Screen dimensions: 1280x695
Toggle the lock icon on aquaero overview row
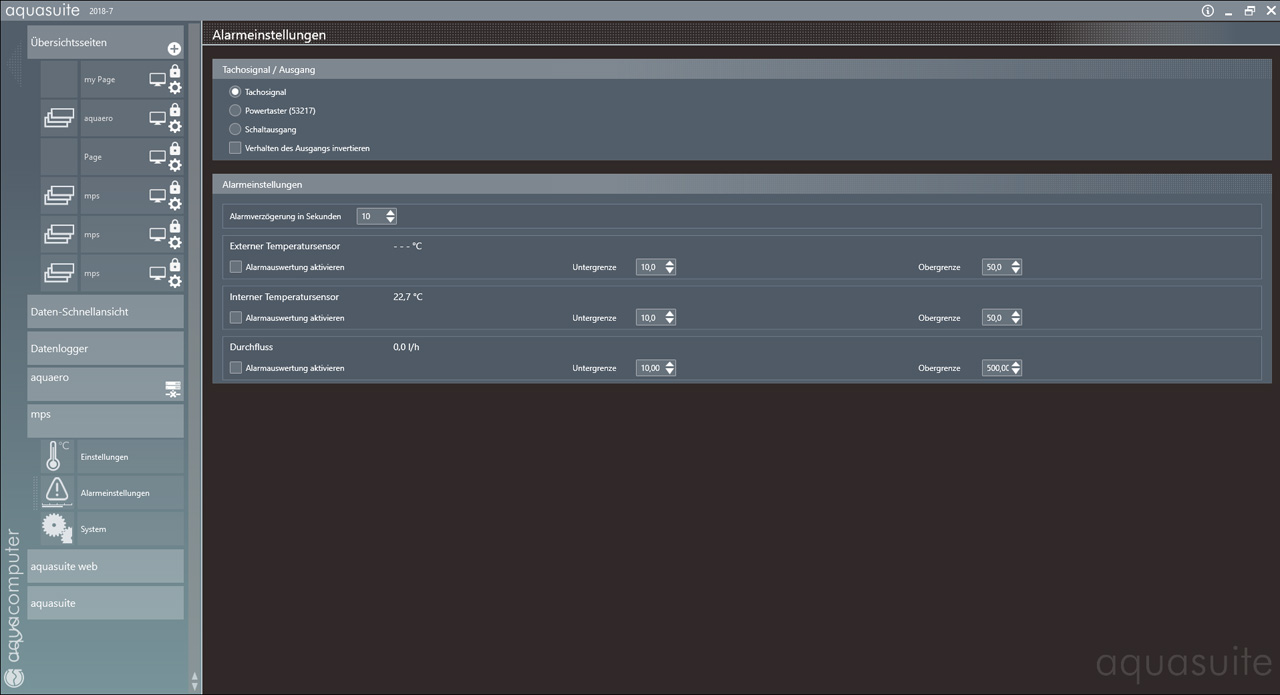175,110
